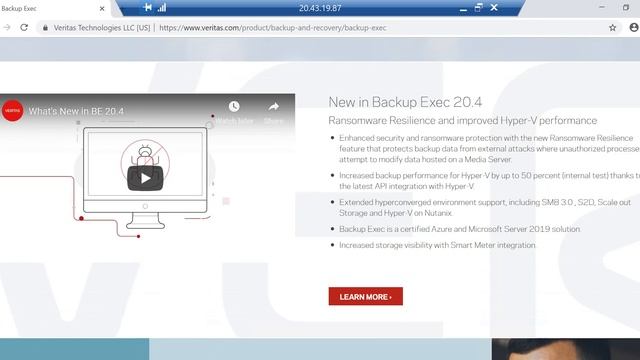
Task: Click the video thumbnail monitor illustration
Action: pyautogui.click(x=145, y=178)
